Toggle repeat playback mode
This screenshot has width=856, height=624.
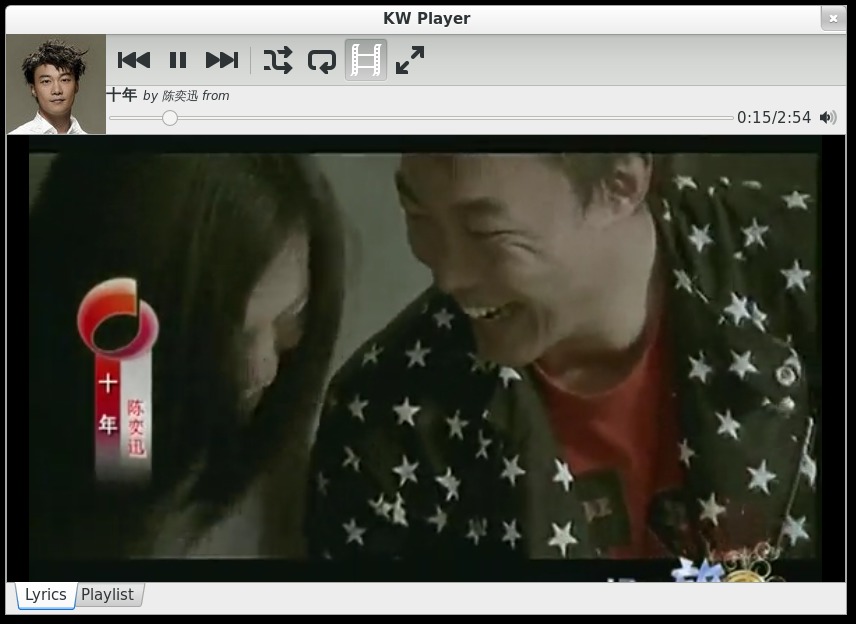(322, 60)
